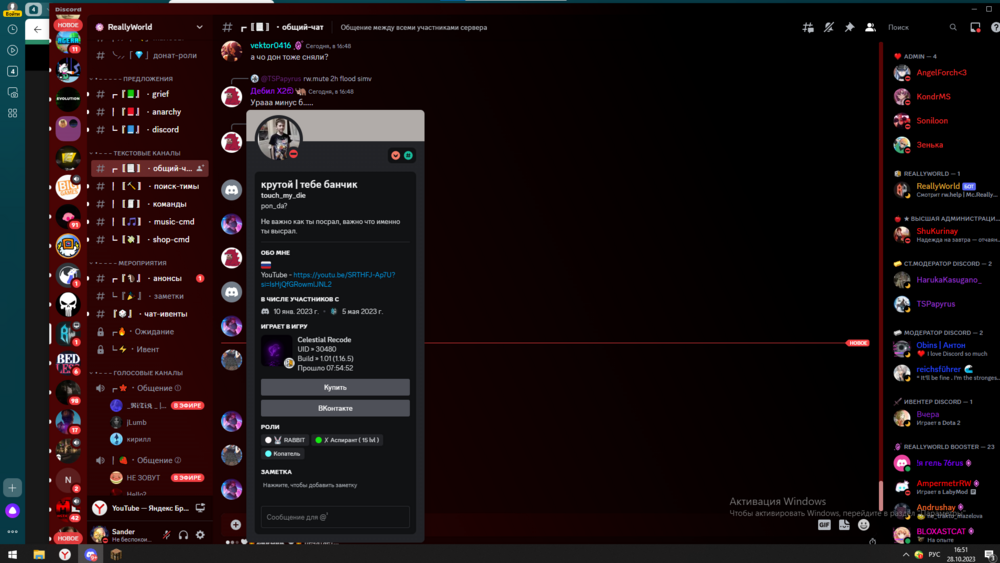Click the plus attach button in chat

point(235,525)
